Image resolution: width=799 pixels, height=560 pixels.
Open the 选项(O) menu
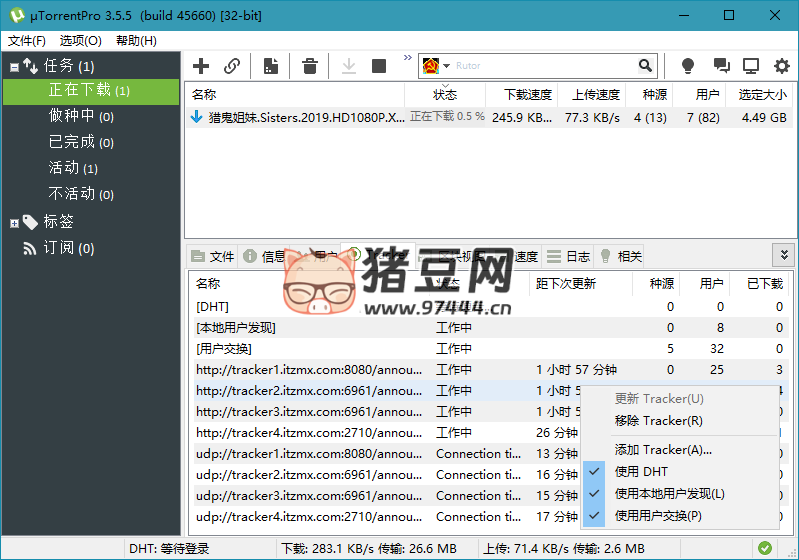[x=80, y=41]
